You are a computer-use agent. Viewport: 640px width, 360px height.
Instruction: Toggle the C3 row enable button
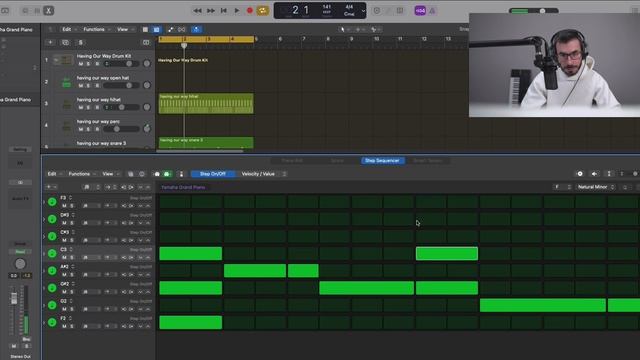52,253
